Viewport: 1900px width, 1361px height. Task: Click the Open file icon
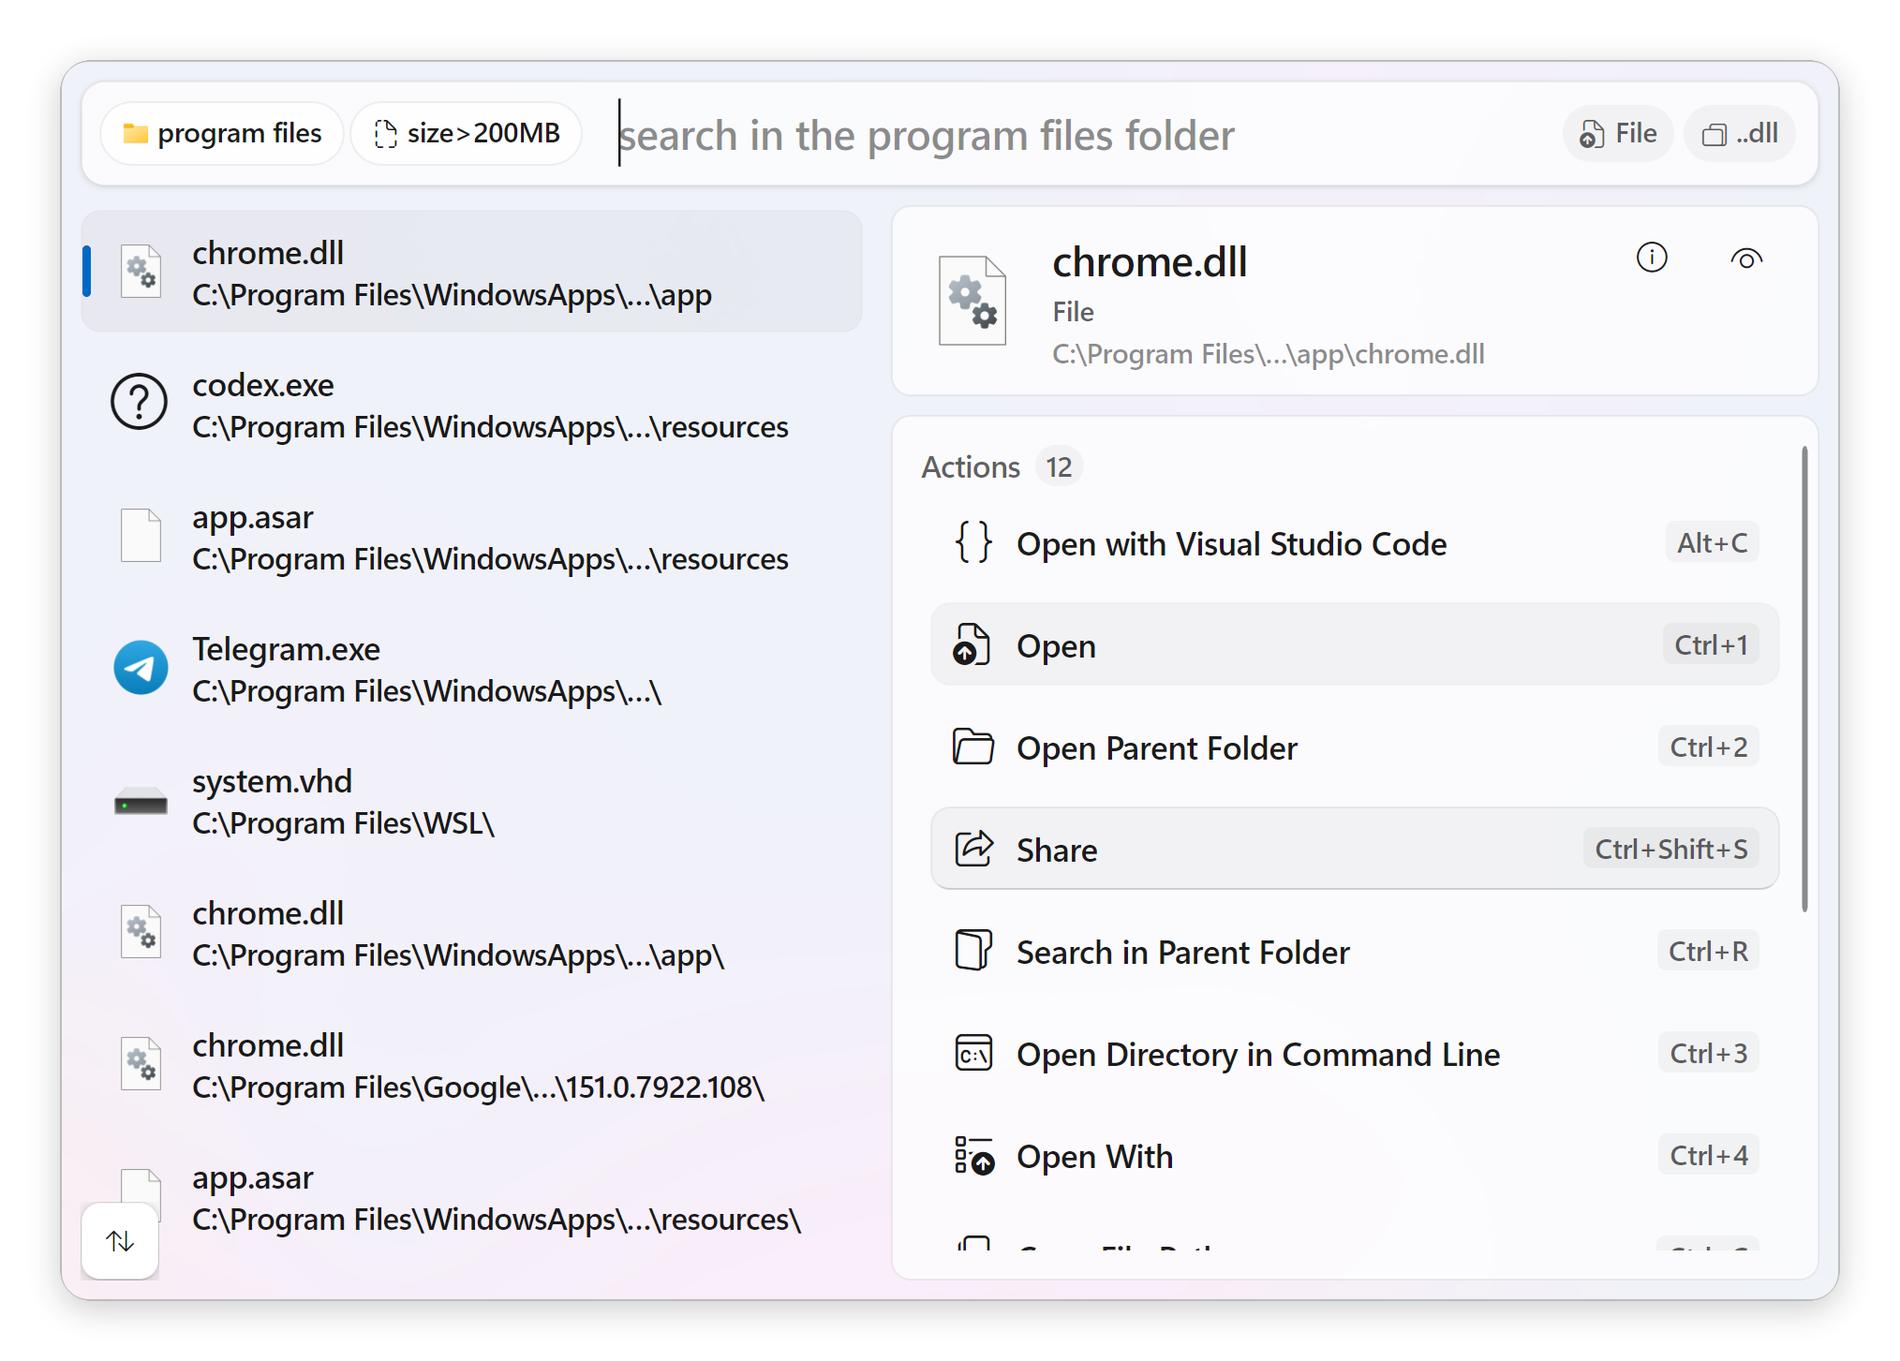click(x=972, y=644)
